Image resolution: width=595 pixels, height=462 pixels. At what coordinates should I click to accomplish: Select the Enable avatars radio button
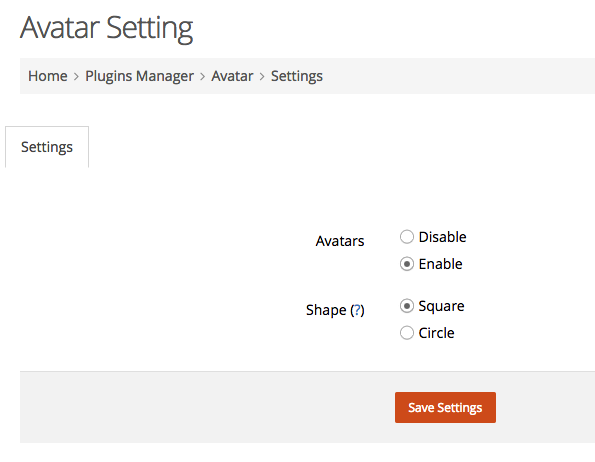click(x=406, y=264)
